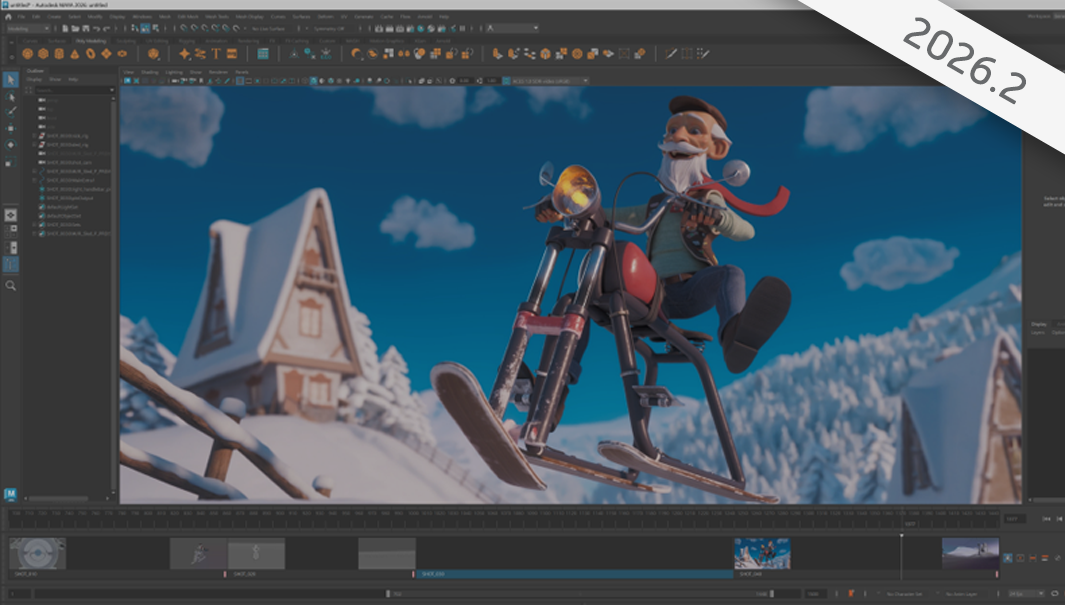The height and width of the screenshot is (605, 1065).
Task: Open the No Anim Layer dropdown
Action: [x=965, y=594]
